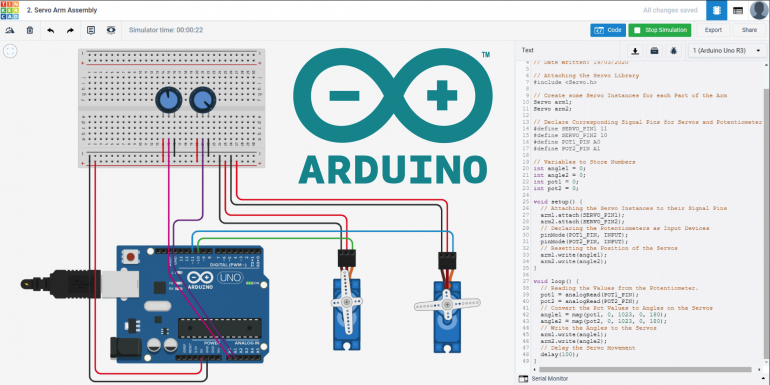The height and width of the screenshot is (385, 770).
Task: Switch to component list view
Action: click(738, 10)
